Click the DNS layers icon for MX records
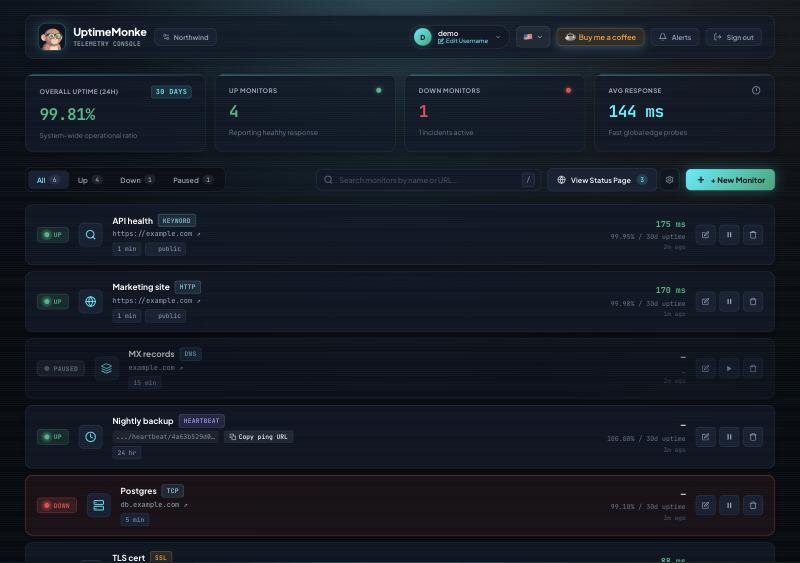 (x=107, y=368)
